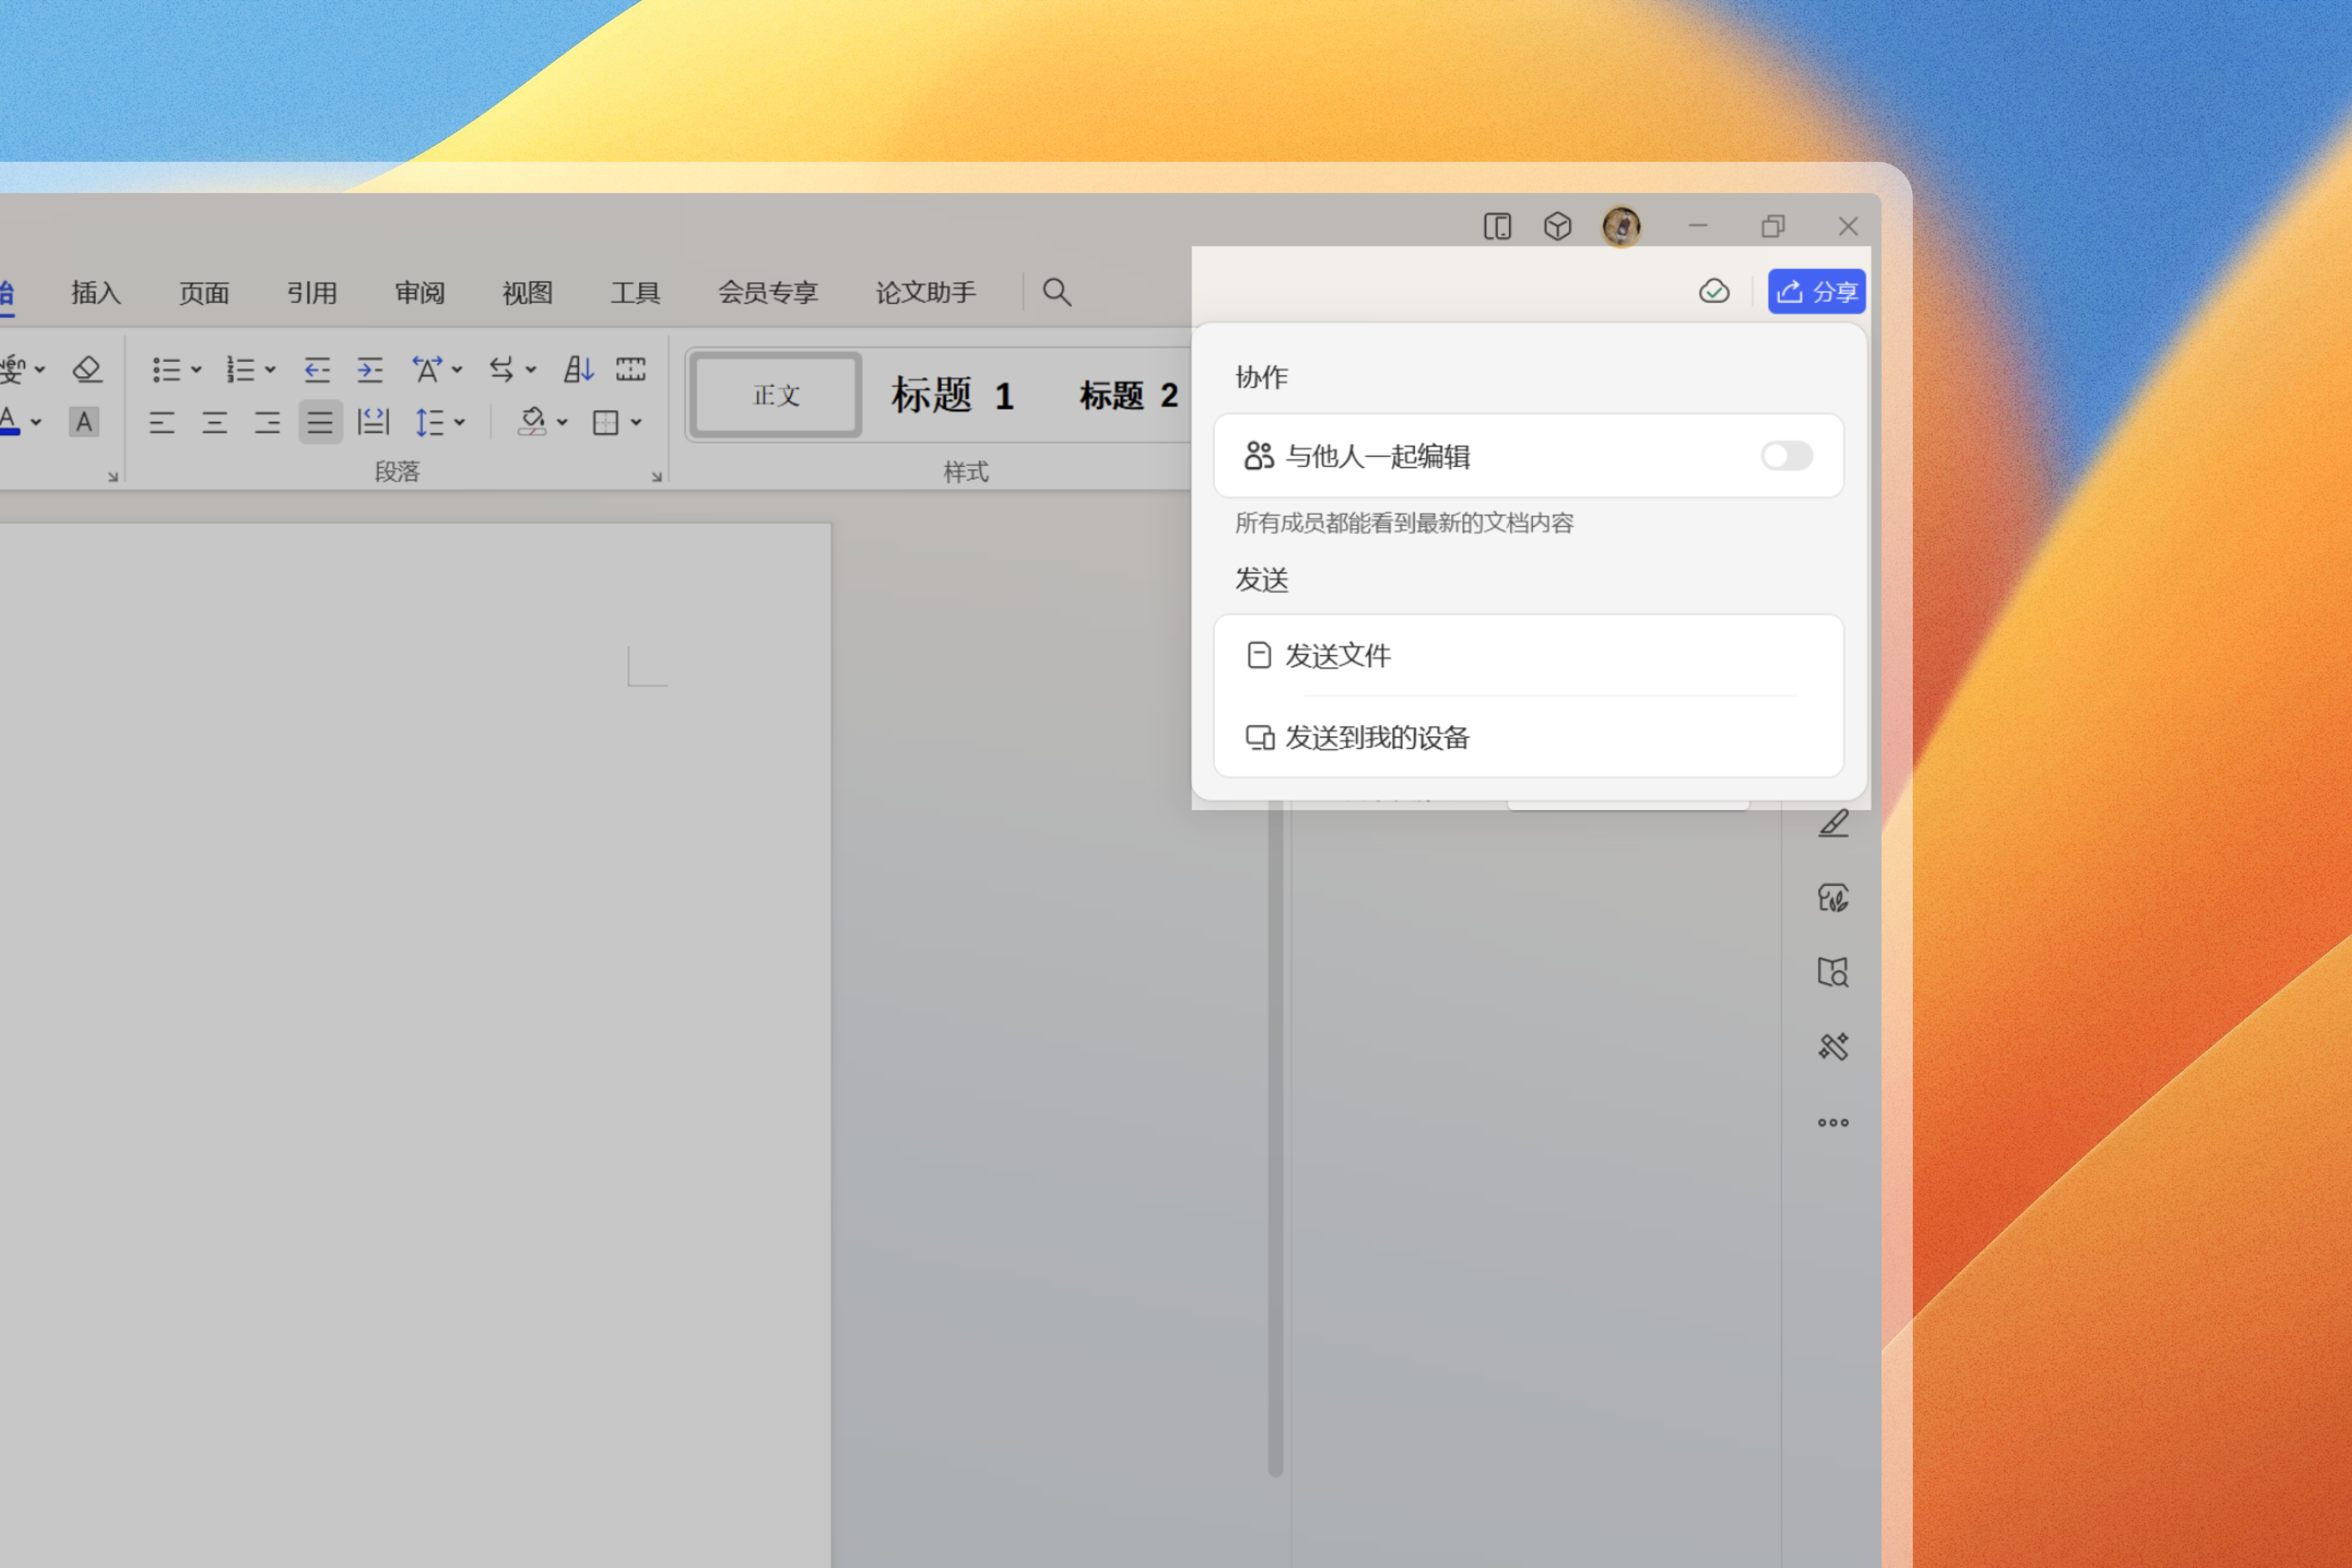Screen dimensions: 2352x1568
Task: Toggle paragraph marks display icon
Action: 631,370
